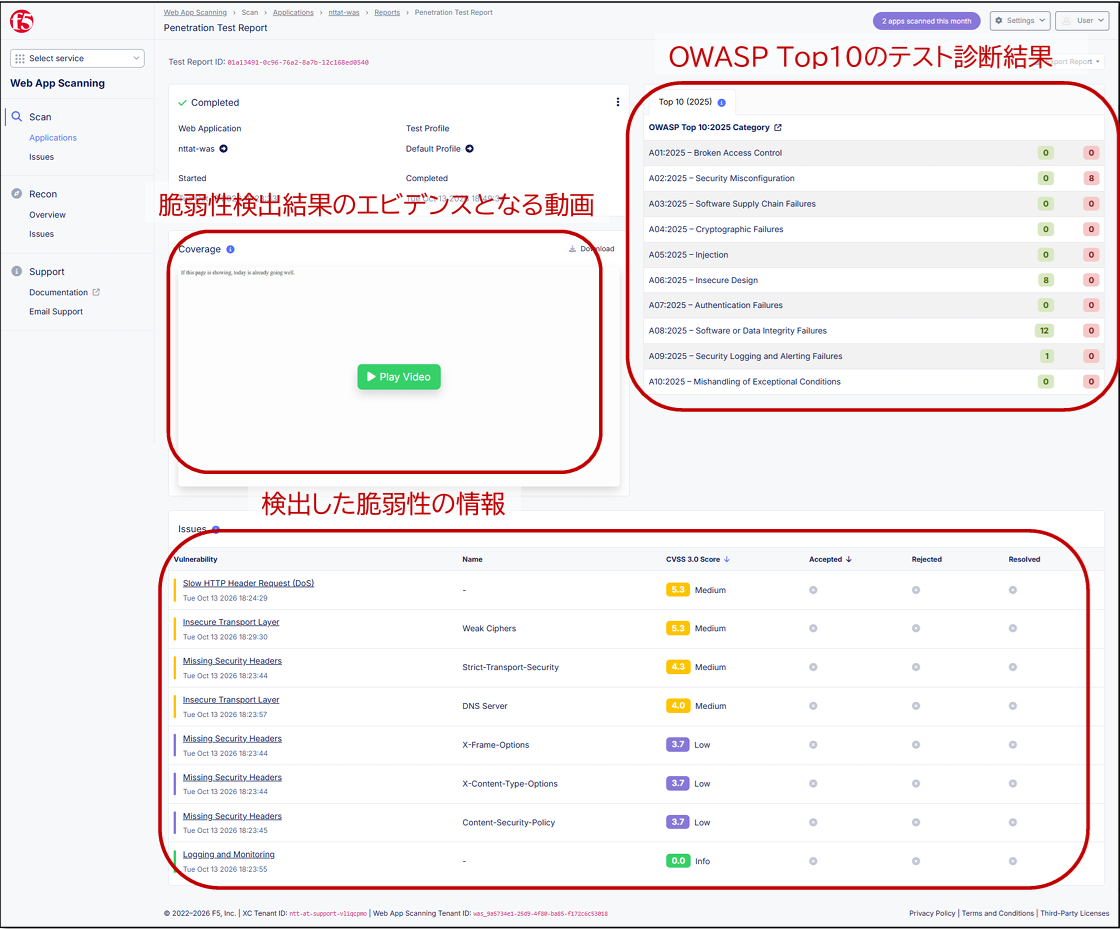Viewport: 1120px width, 929px height.
Task: Click the 0.0 Info score badge
Action: (x=678, y=860)
